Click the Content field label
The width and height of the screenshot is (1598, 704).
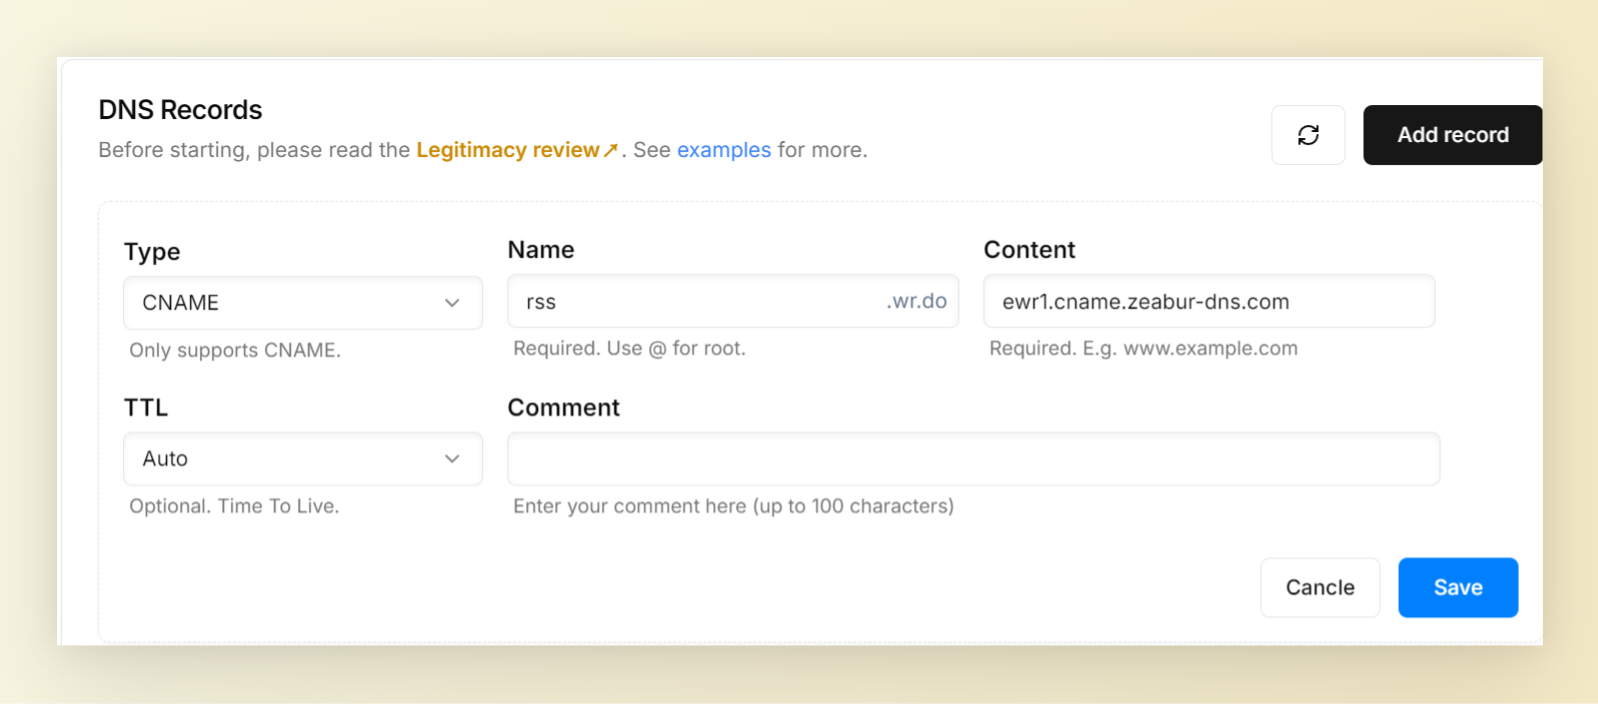coord(1029,250)
